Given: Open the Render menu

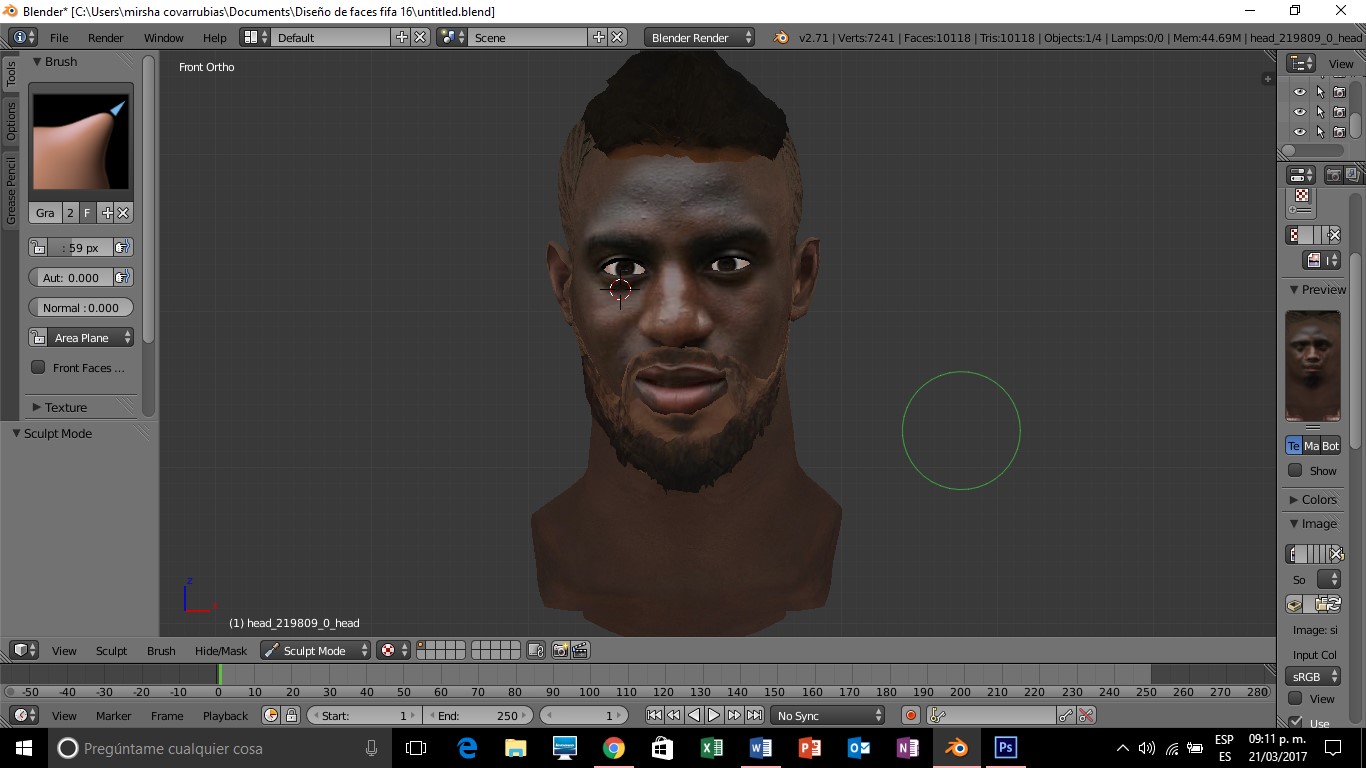Looking at the screenshot, I should 105,37.
